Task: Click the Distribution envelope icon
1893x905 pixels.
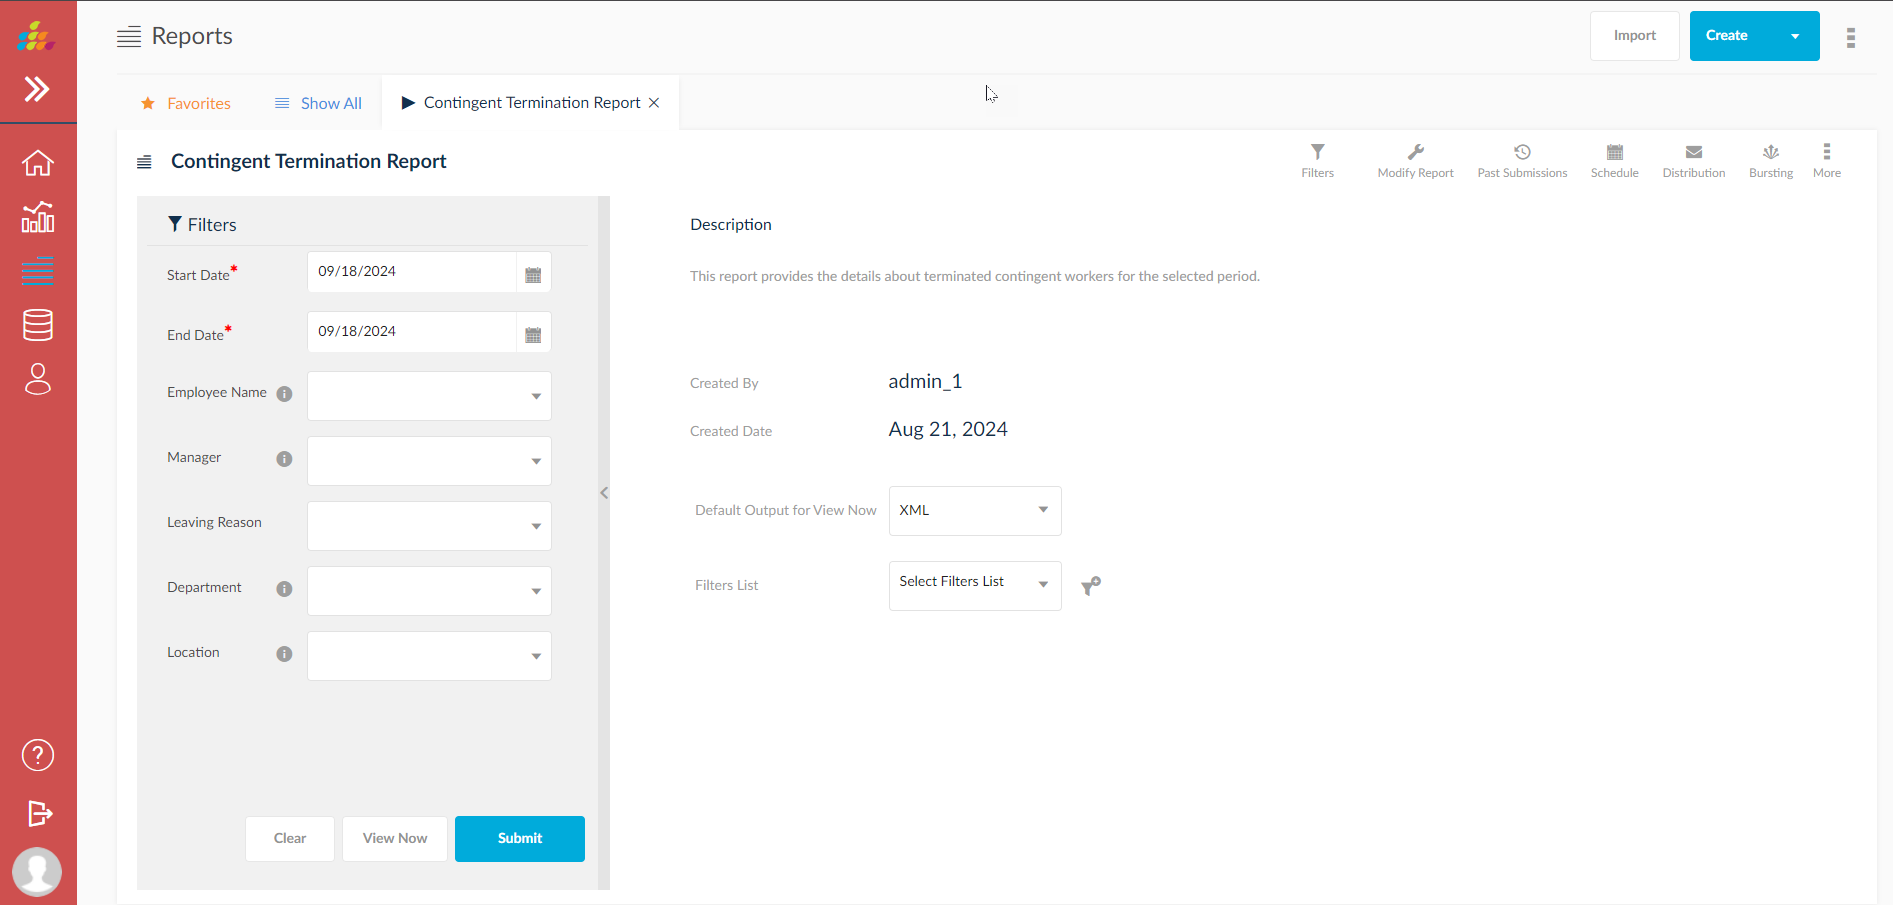Action: click(1693, 158)
